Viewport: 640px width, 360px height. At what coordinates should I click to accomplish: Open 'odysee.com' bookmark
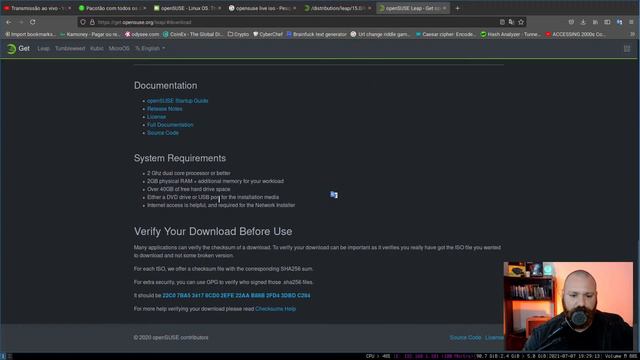[x=142, y=34]
